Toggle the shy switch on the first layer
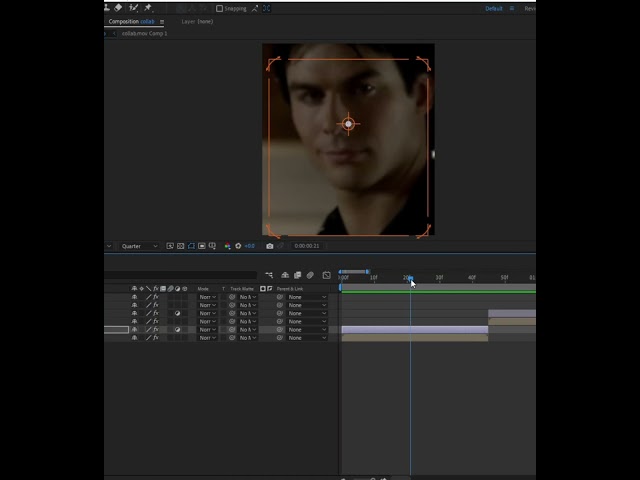This screenshot has height=480, width=640. [x=134, y=297]
